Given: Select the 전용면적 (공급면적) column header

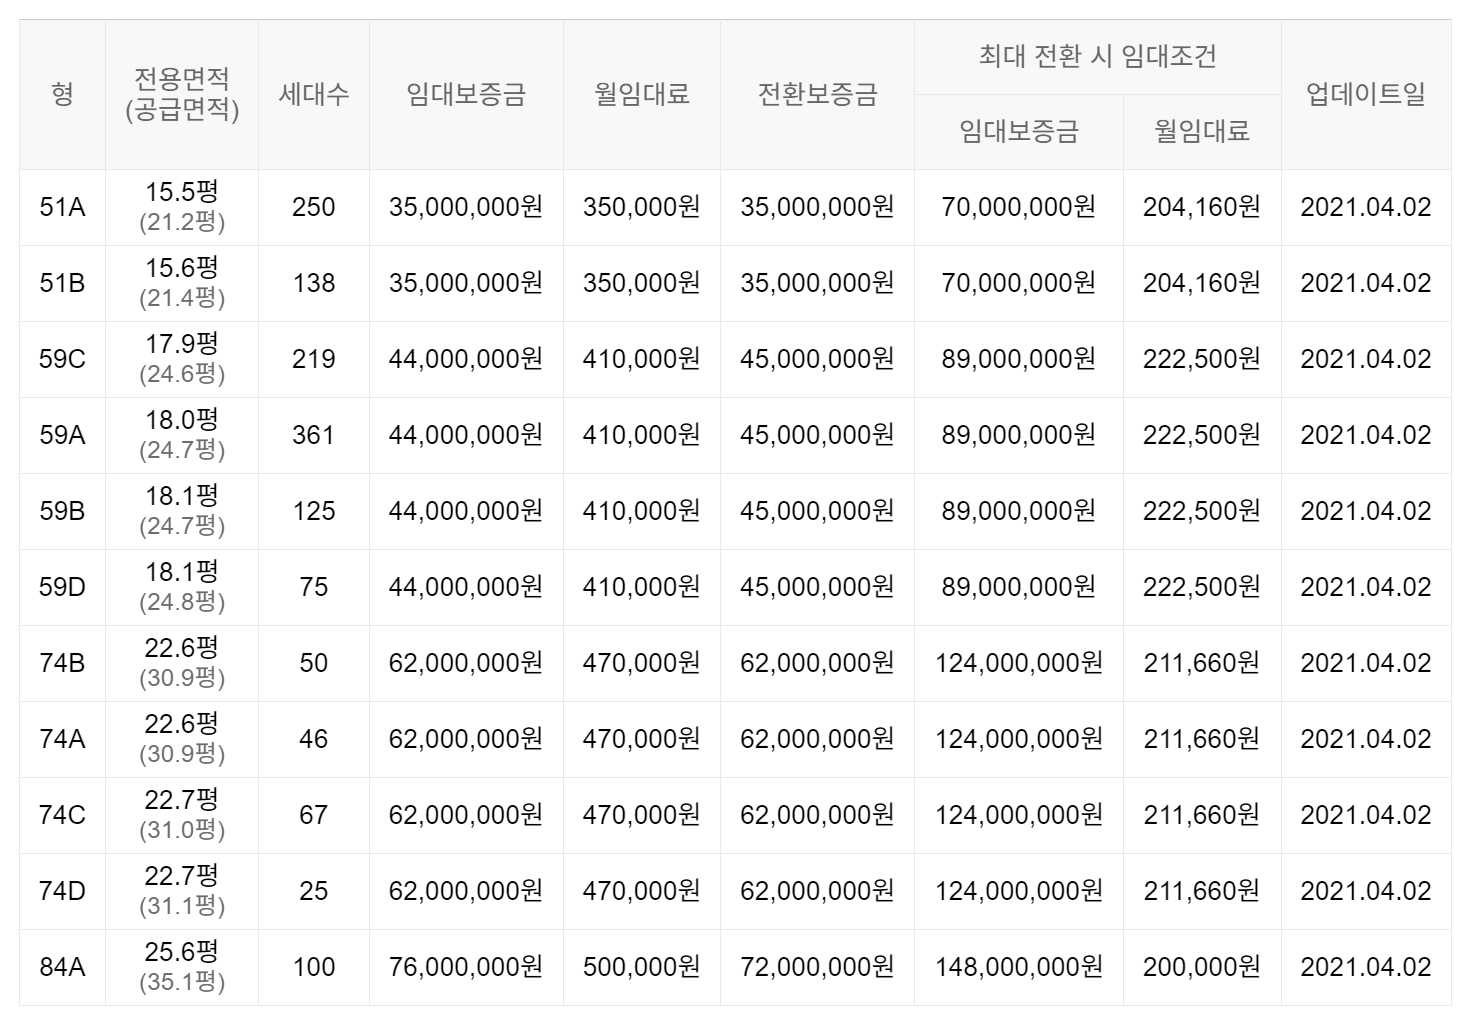Looking at the screenshot, I should point(182,94).
